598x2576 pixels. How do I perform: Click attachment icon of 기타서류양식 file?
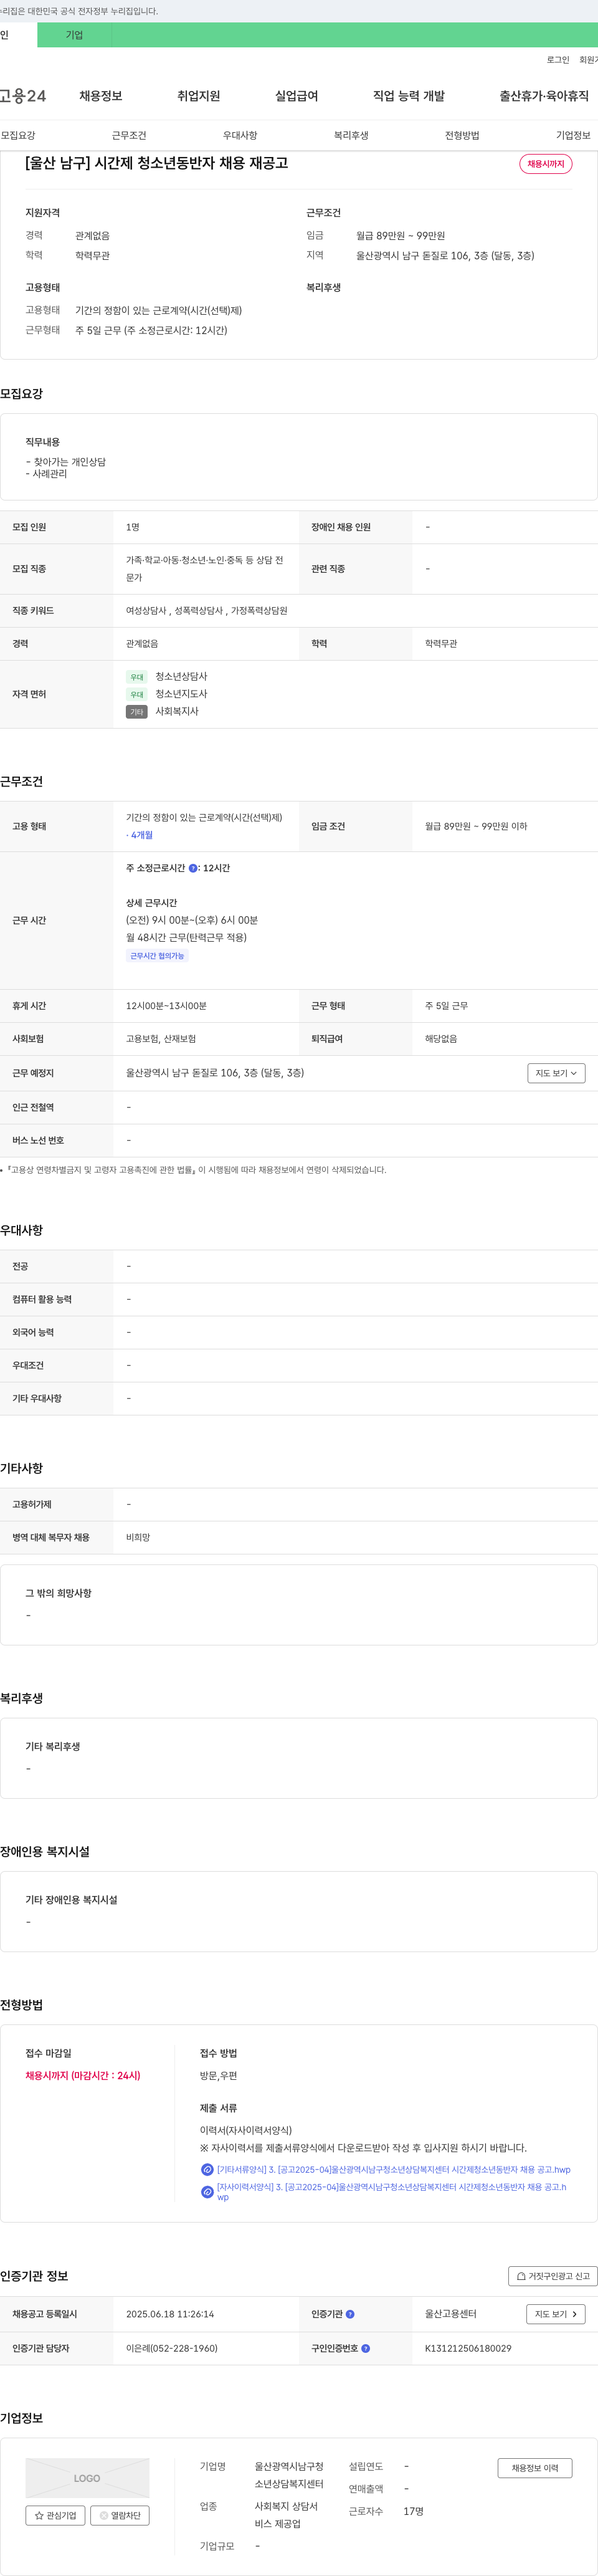pos(207,2169)
